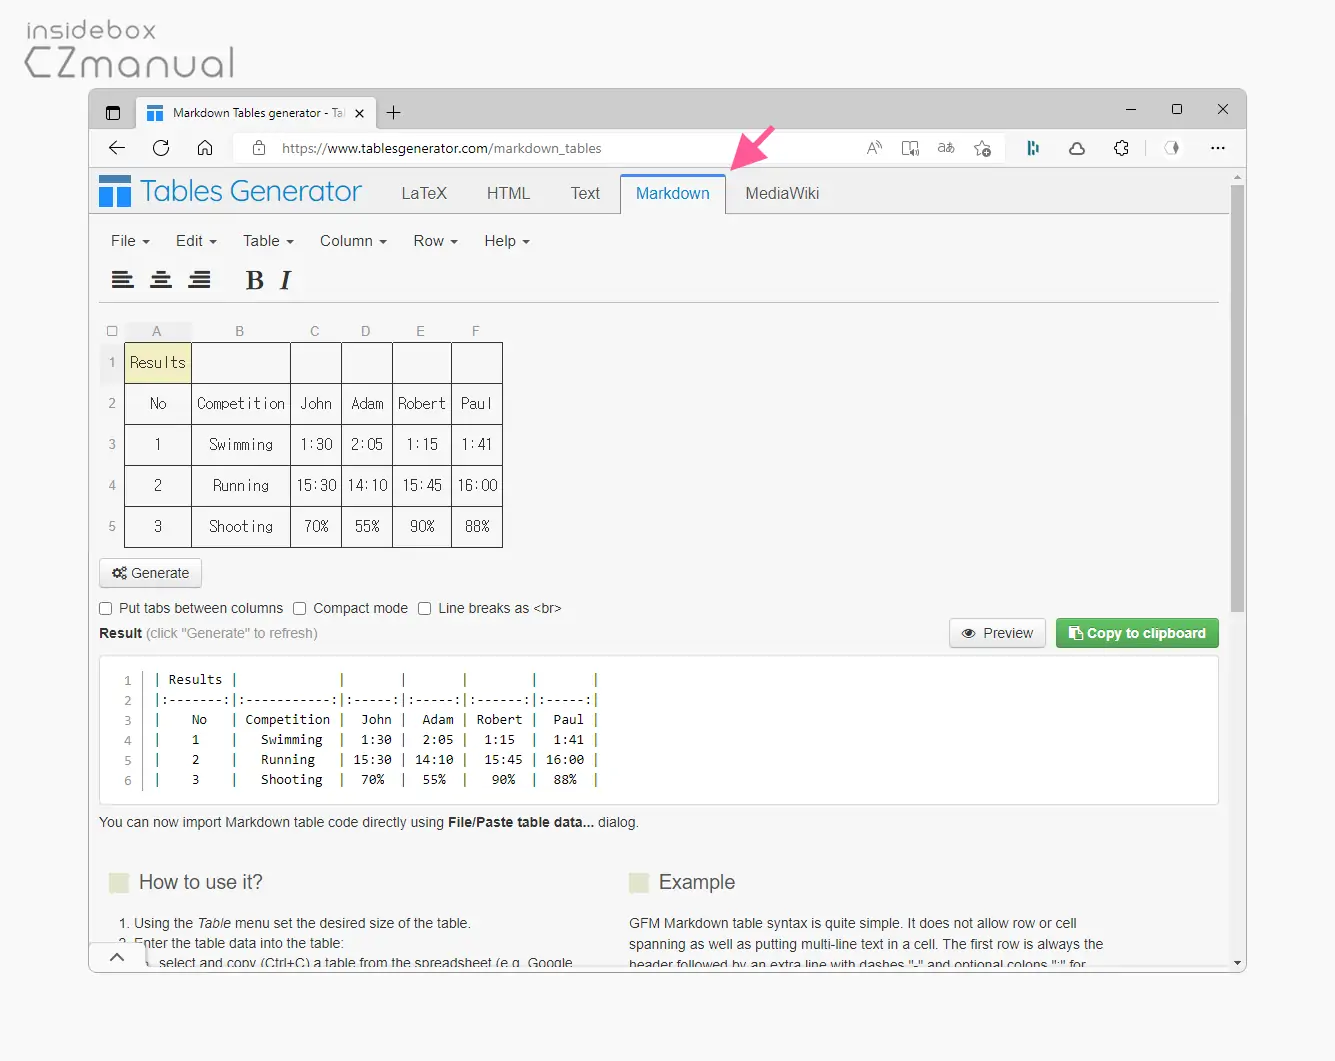Screen dimensions: 1335x1061
Task: Expand the Table dropdown menu
Action: click(268, 241)
